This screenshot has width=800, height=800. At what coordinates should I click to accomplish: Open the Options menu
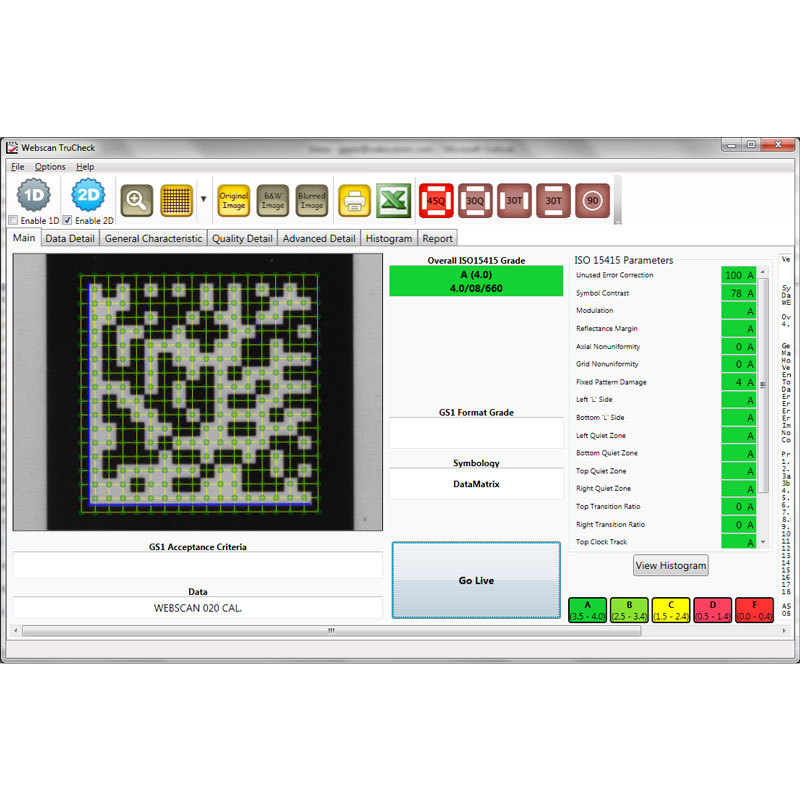(49, 166)
